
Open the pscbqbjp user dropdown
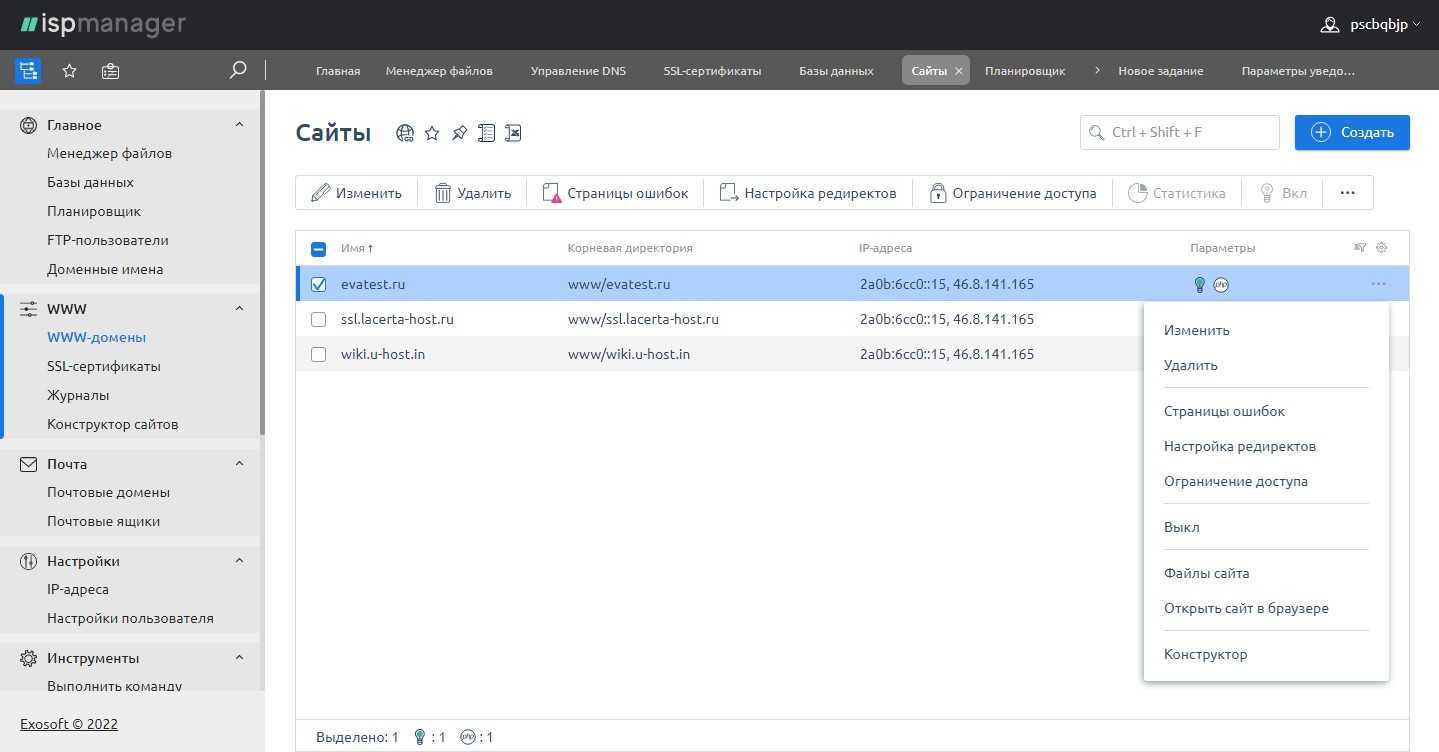pos(1370,25)
